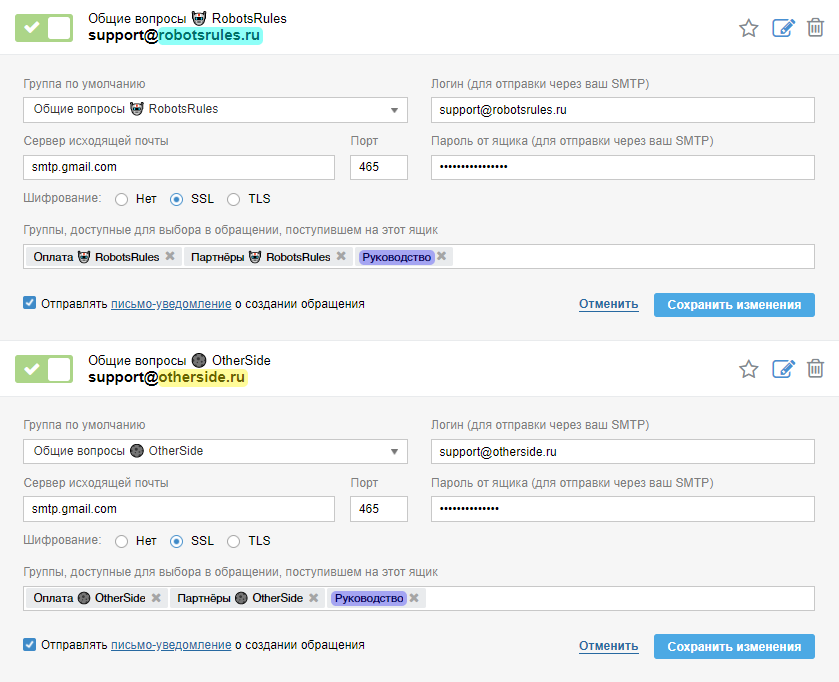Click 'Отменить' for otherside.ru mailbox
839x682 pixels.
608,646
